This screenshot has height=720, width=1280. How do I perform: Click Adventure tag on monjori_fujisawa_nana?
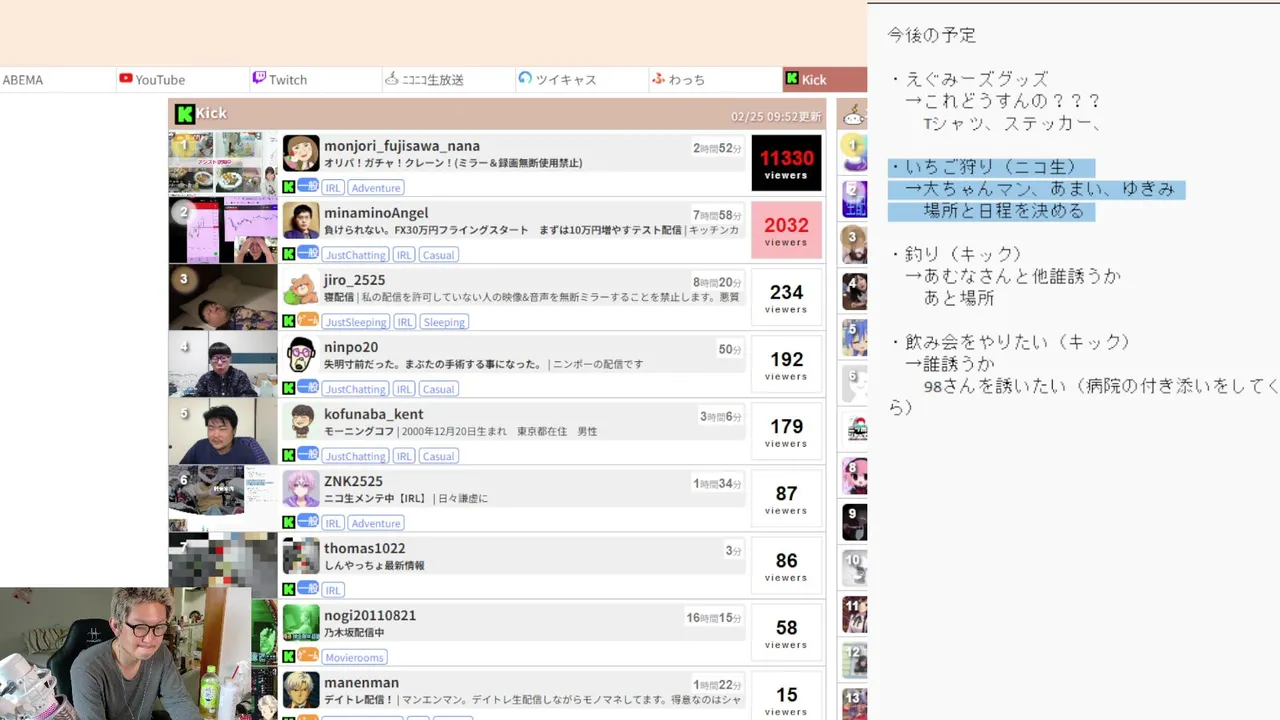click(376, 188)
